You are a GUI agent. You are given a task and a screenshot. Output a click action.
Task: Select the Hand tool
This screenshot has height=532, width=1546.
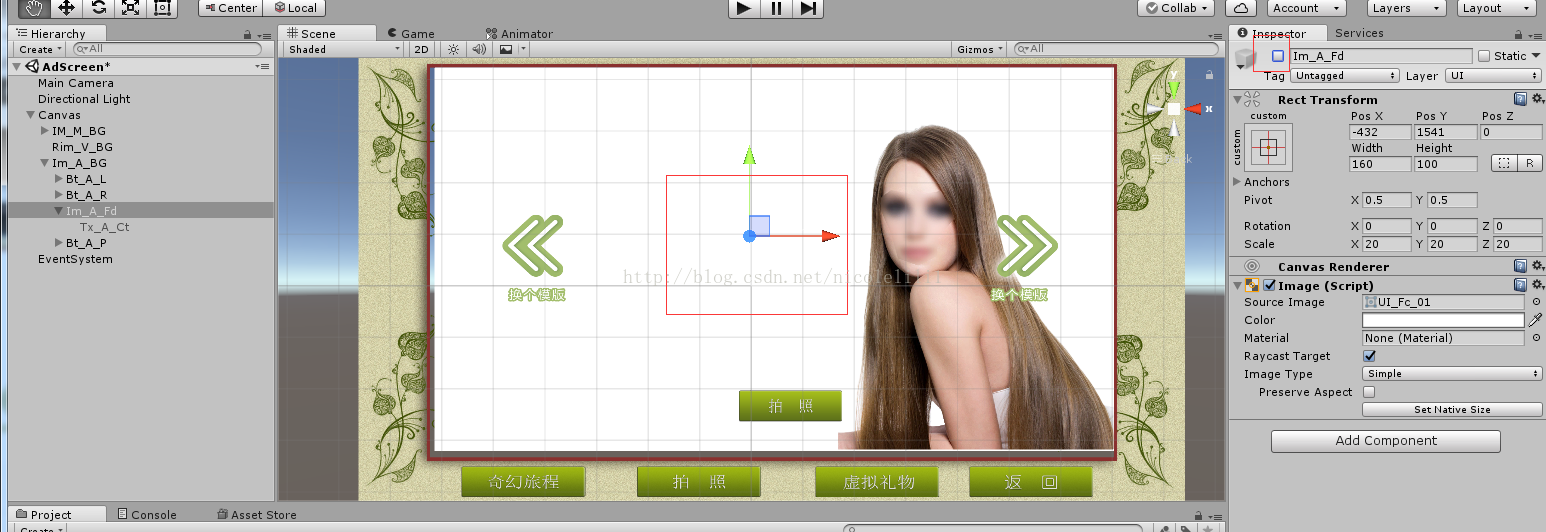(35, 8)
